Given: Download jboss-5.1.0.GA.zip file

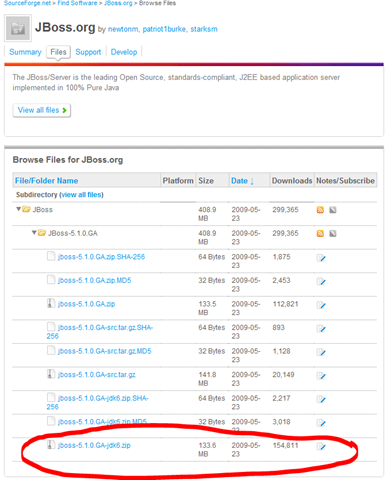Looking at the screenshot, I should [86, 304].
